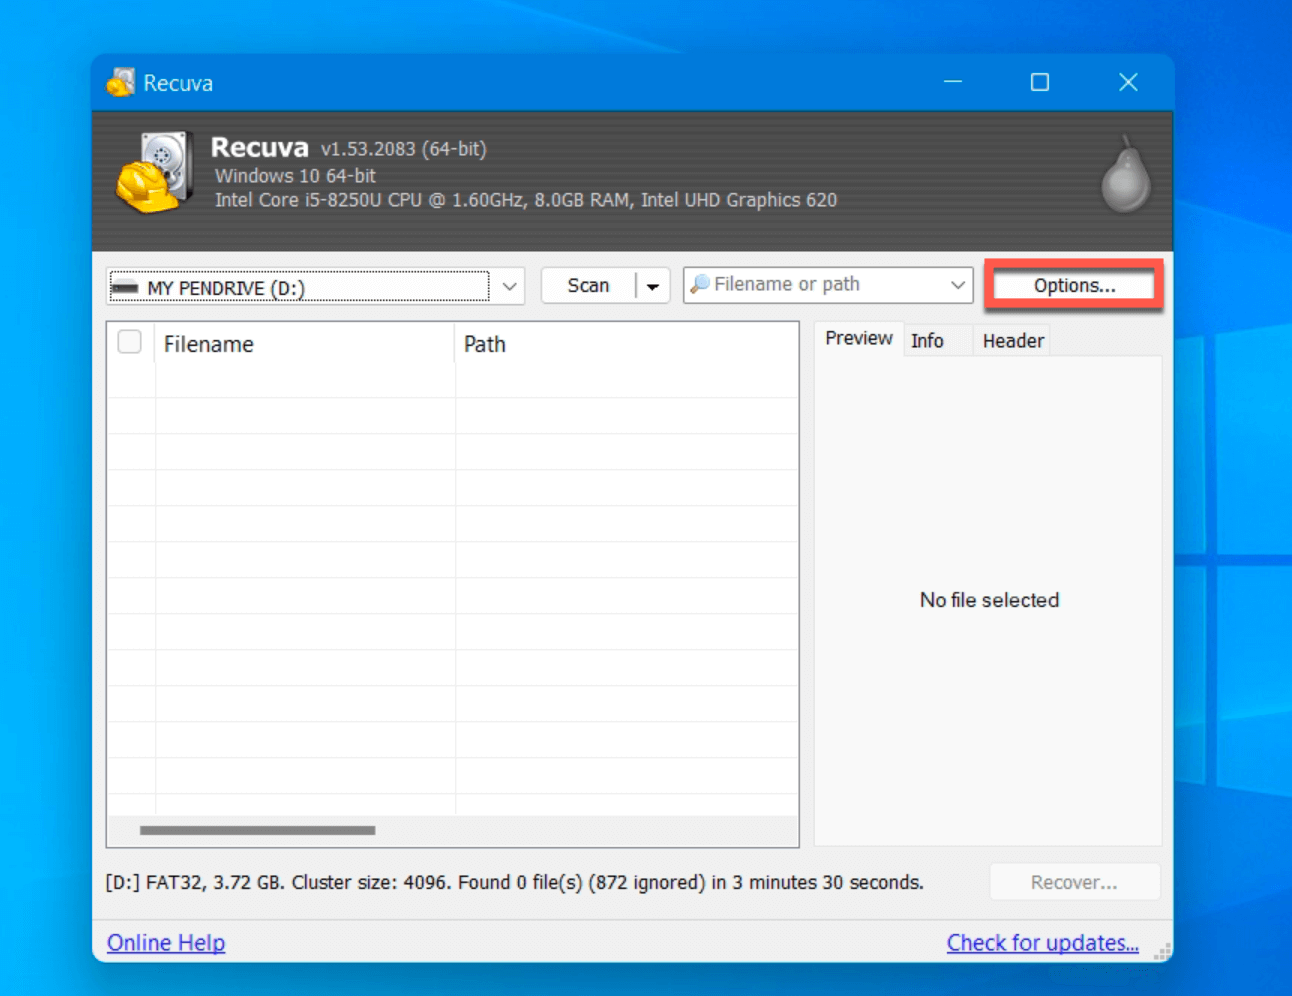1292x996 pixels.
Task: Switch to the Preview tab
Action: [x=859, y=338]
